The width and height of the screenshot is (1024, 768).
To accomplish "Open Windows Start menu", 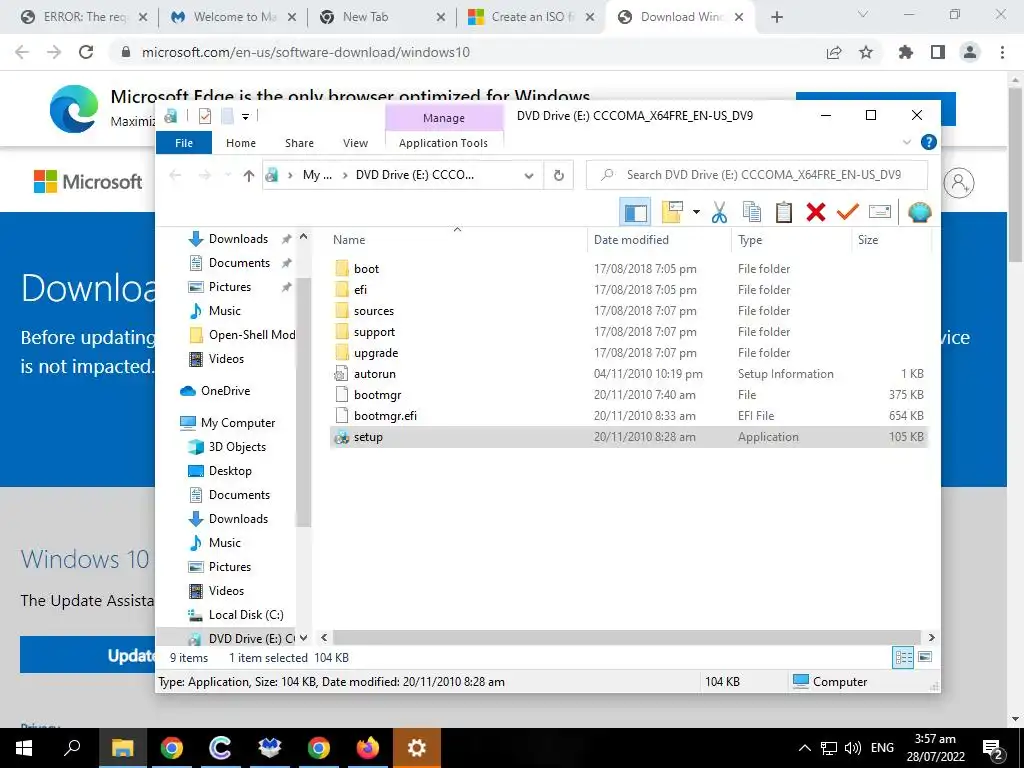I will point(24,748).
